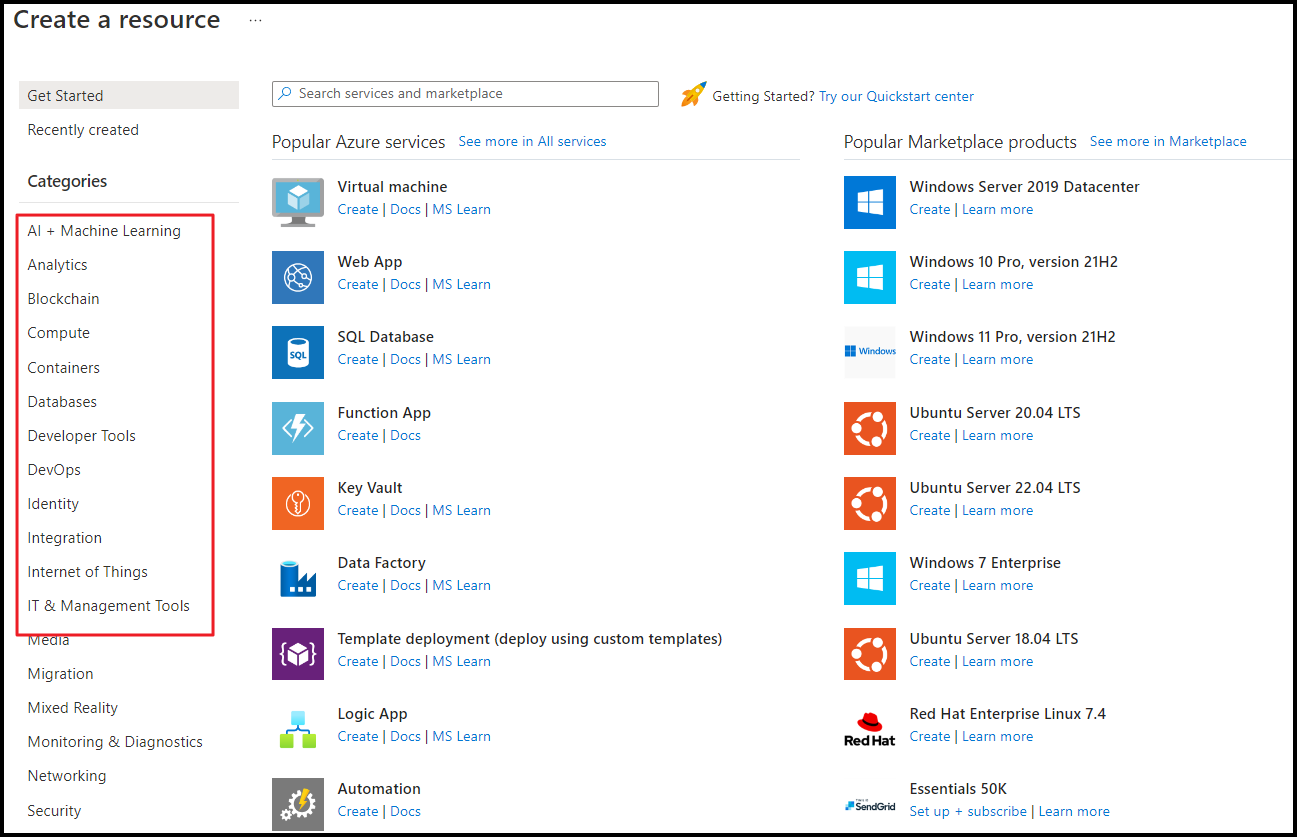Open Monitoring & Diagnostics category
1297x837 pixels.
tap(115, 742)
